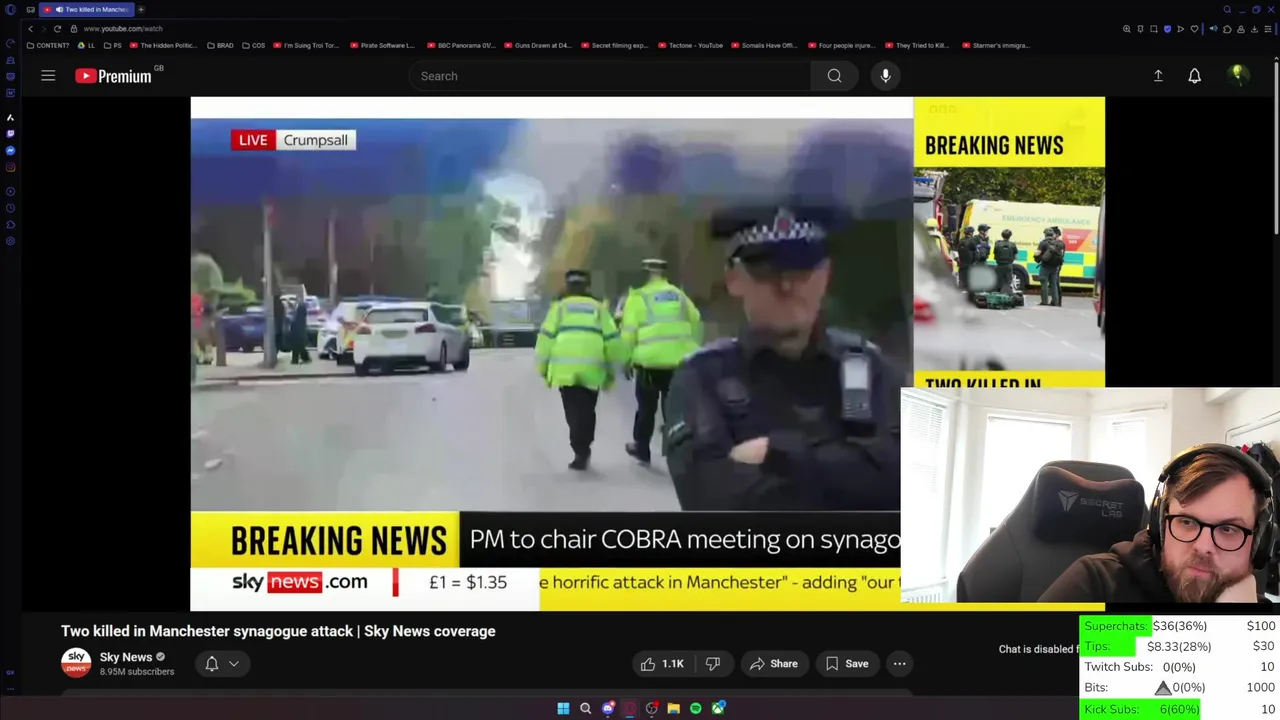Open 'Secret filming exp...' bookmark
The image size is (1280, 720).
click(x=615, y=45)
